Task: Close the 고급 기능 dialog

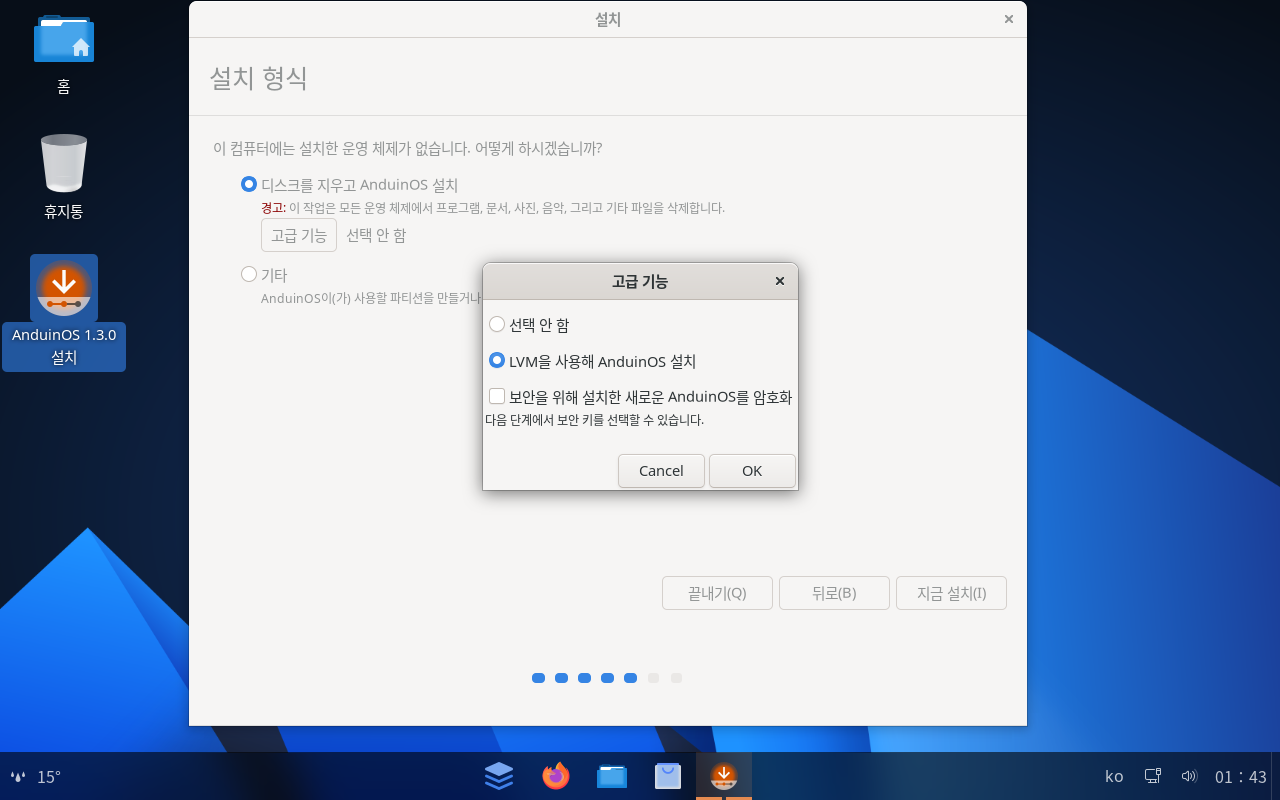Action: pyautogui.click(x=780, y=281)
